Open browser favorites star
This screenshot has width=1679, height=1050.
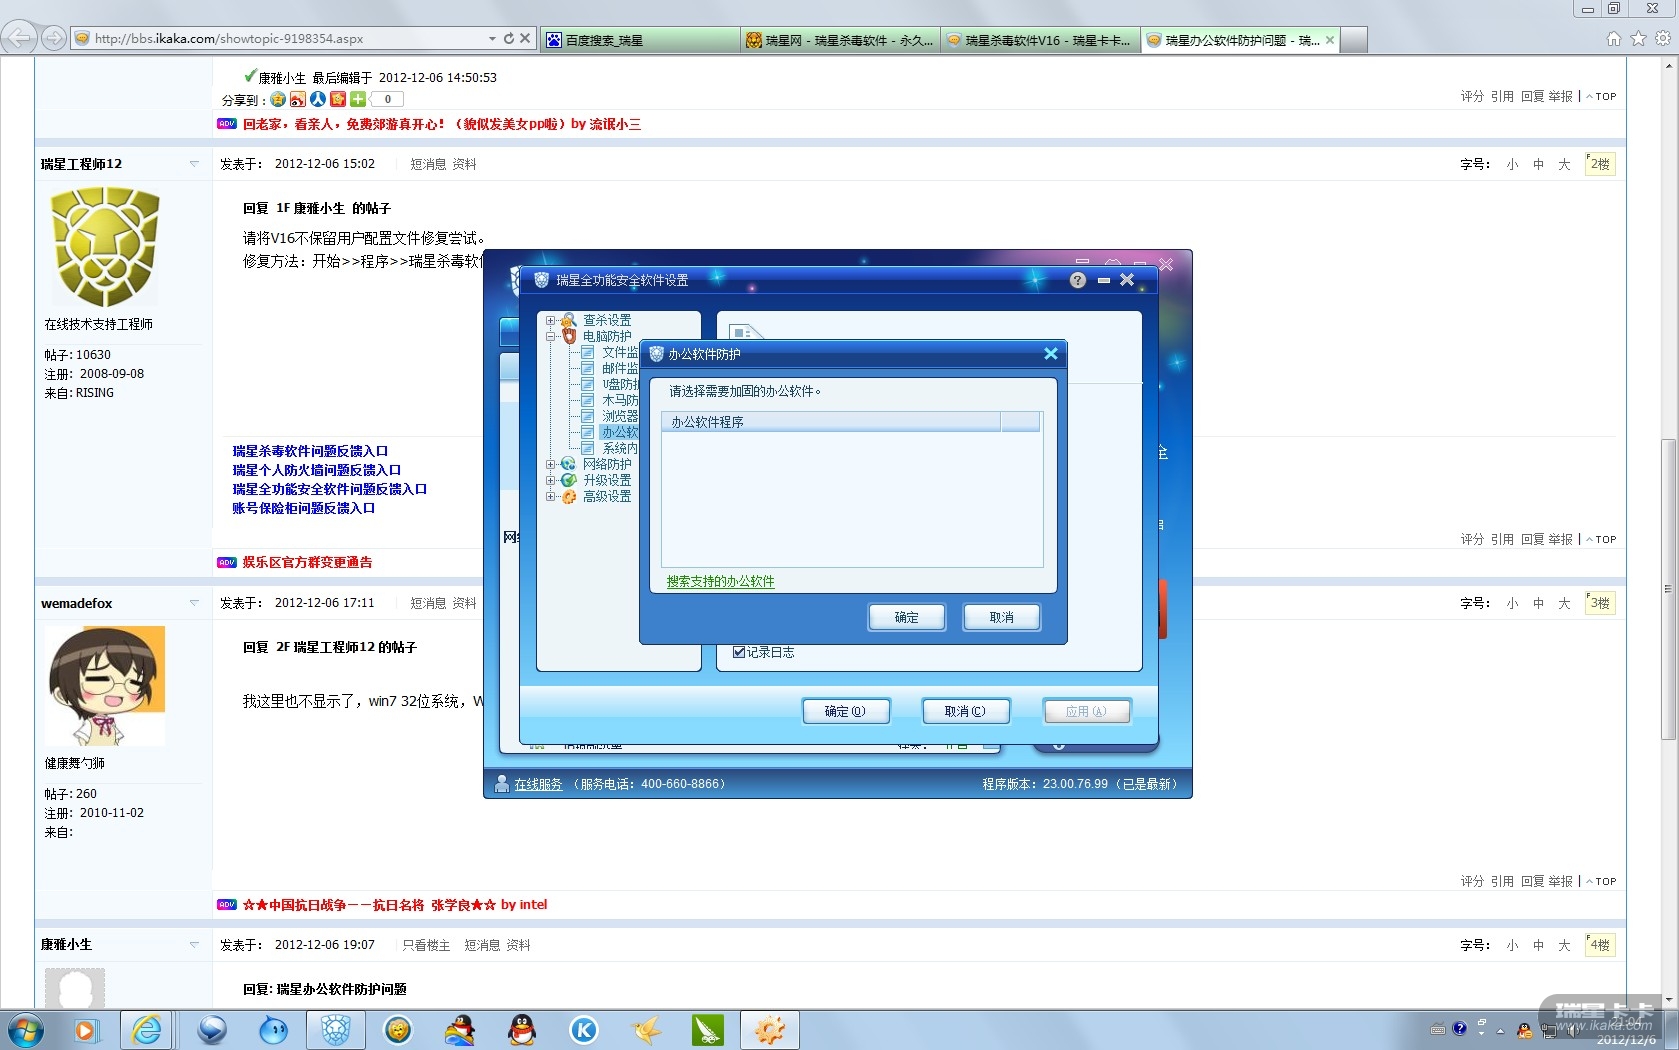pyautogui.click(x=1638, y=38)
